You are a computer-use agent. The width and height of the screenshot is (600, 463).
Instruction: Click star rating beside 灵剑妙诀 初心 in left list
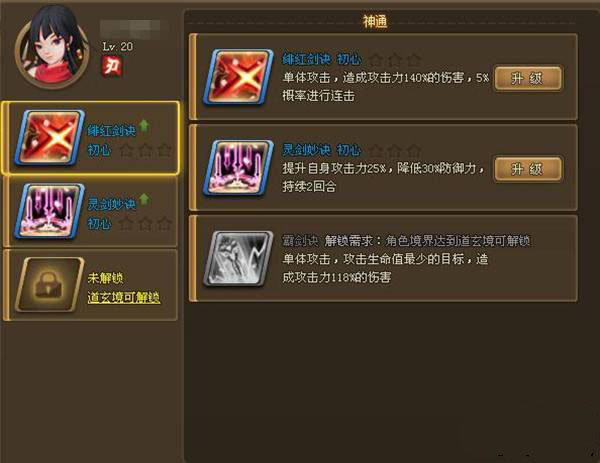coord(145,223)
